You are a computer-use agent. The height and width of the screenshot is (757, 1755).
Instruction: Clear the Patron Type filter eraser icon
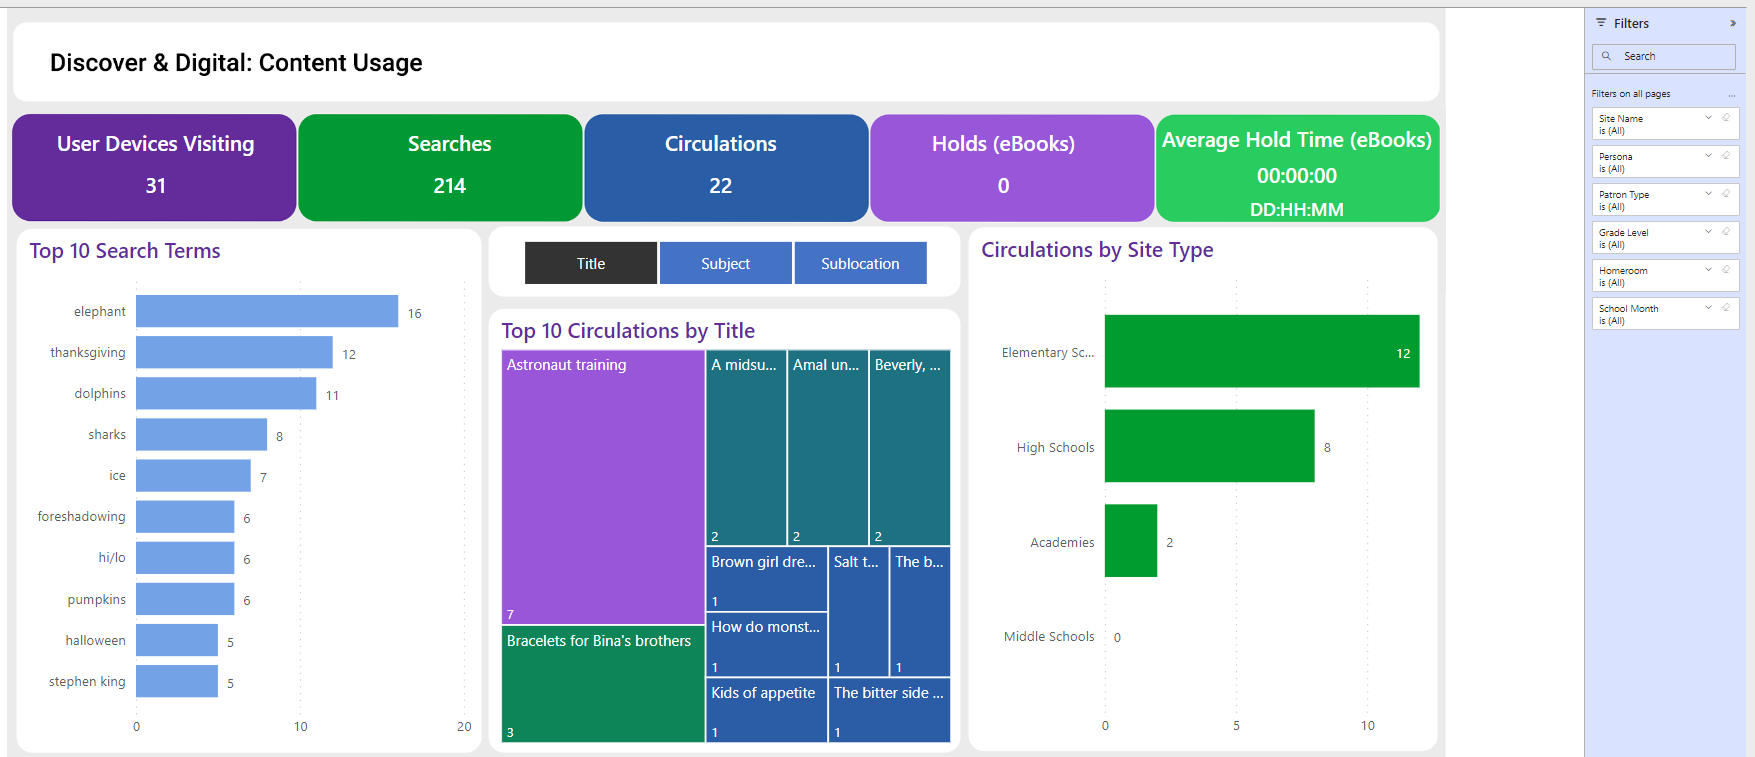pos(1725,194)
